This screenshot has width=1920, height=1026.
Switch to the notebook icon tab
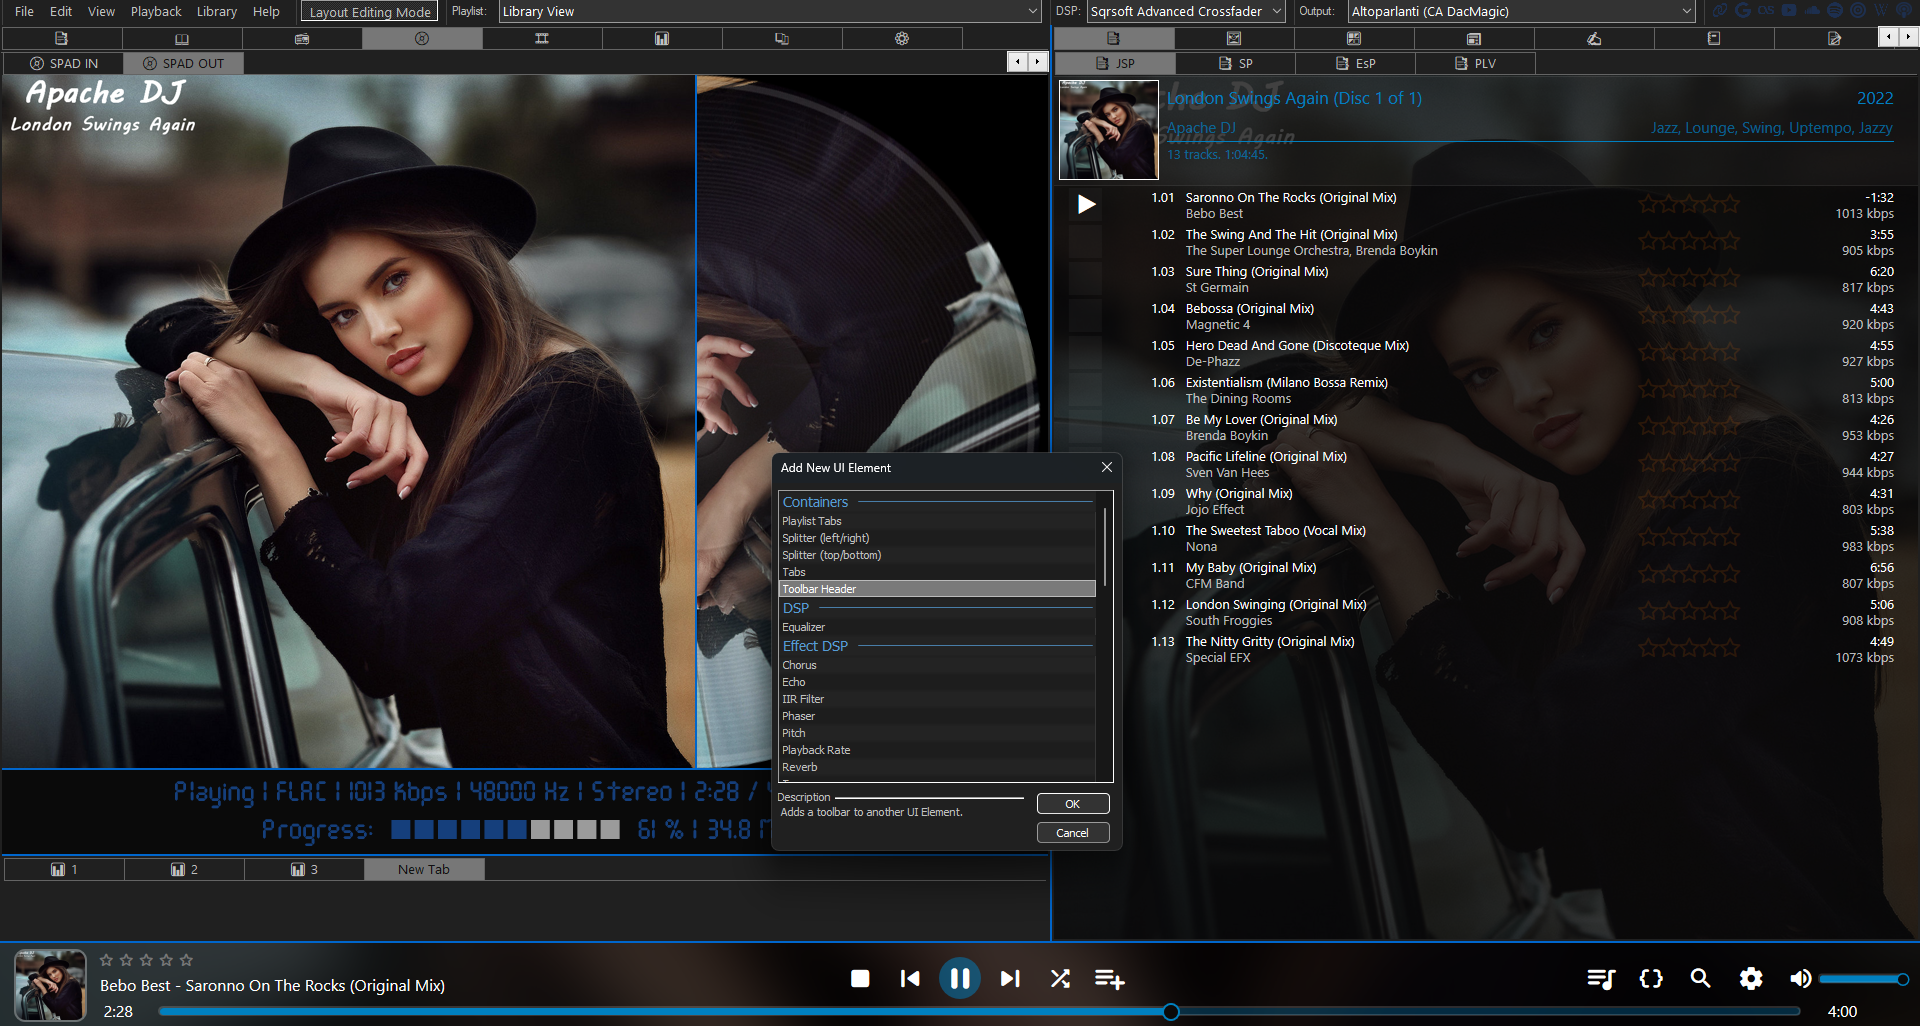1714,39
